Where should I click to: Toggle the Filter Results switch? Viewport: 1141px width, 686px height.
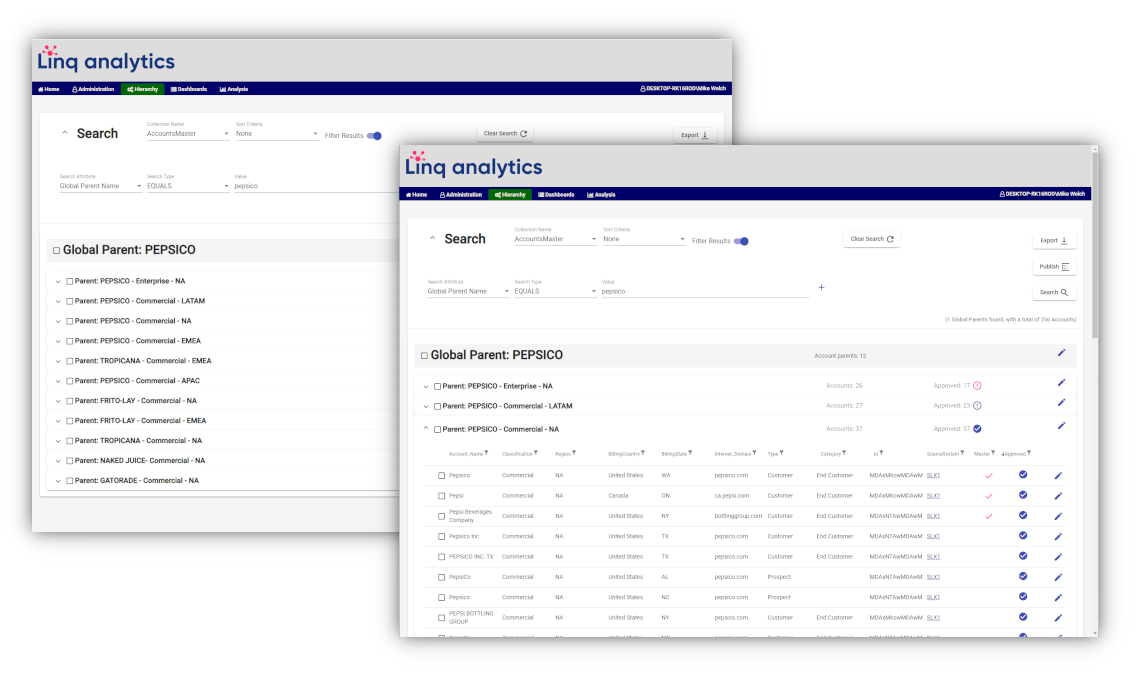[742, 240]
